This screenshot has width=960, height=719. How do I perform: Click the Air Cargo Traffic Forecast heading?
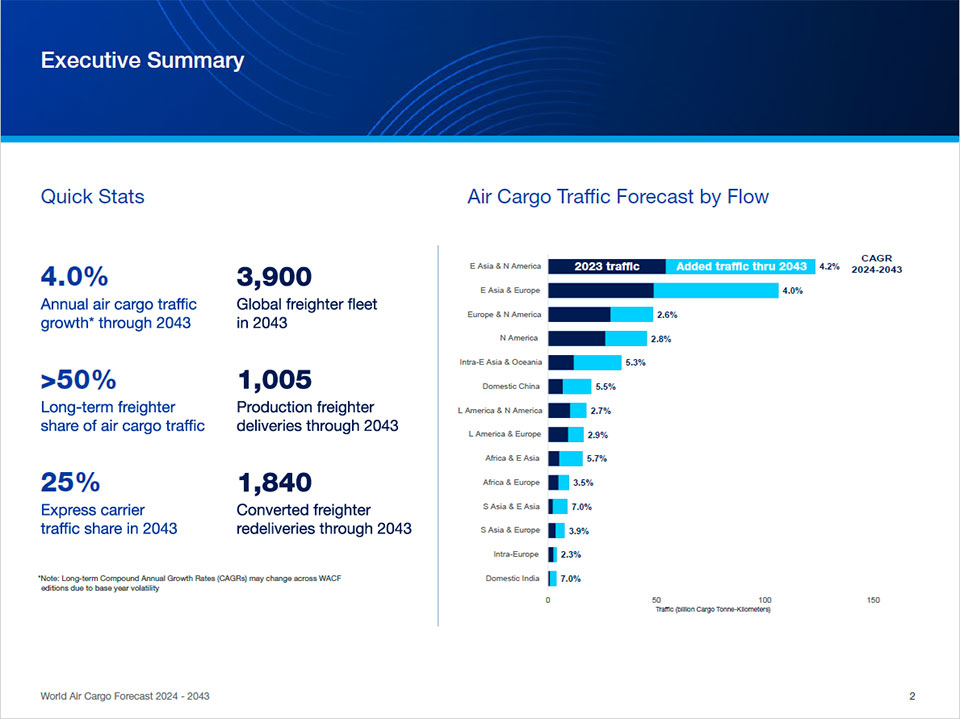618,197
